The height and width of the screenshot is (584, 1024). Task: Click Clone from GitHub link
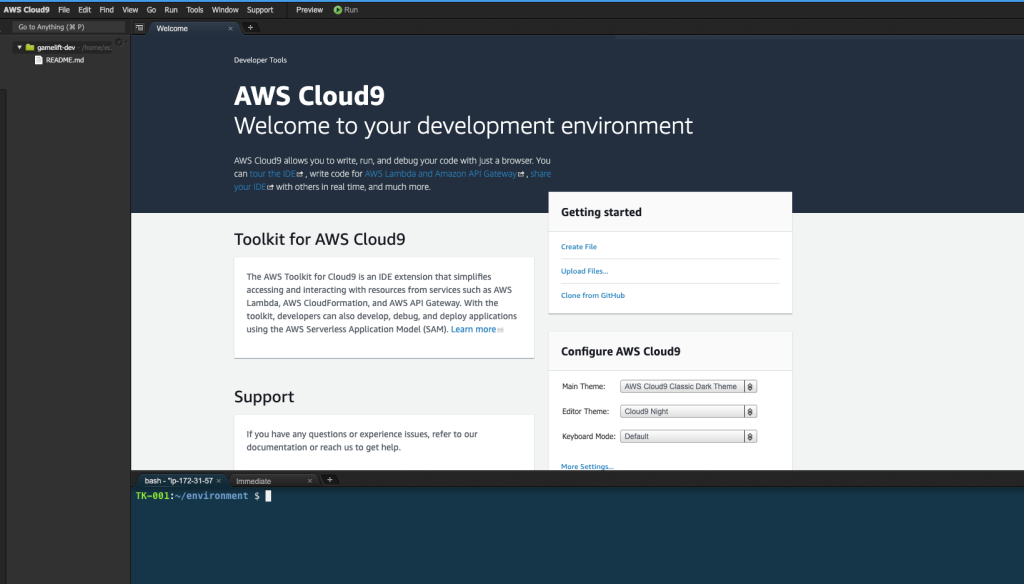point(593,295)
